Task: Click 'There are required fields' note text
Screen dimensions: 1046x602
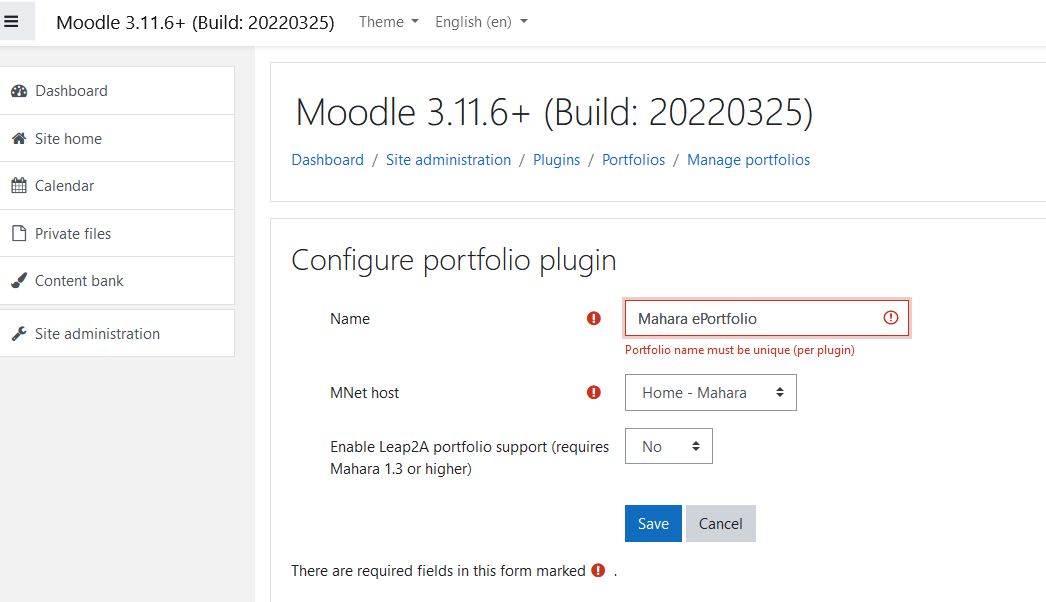Action: (438, 571)
